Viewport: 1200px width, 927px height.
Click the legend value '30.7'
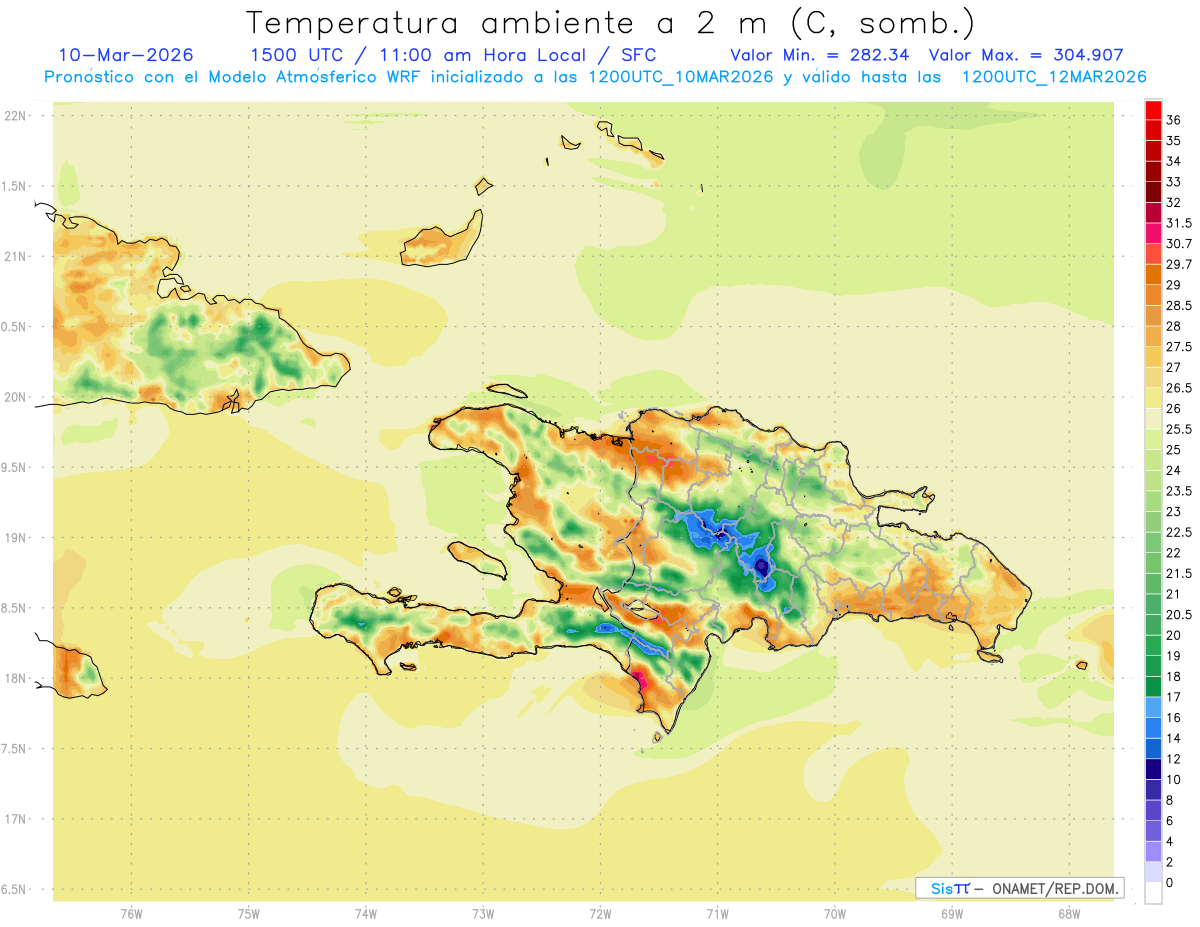pos(1179,243)
